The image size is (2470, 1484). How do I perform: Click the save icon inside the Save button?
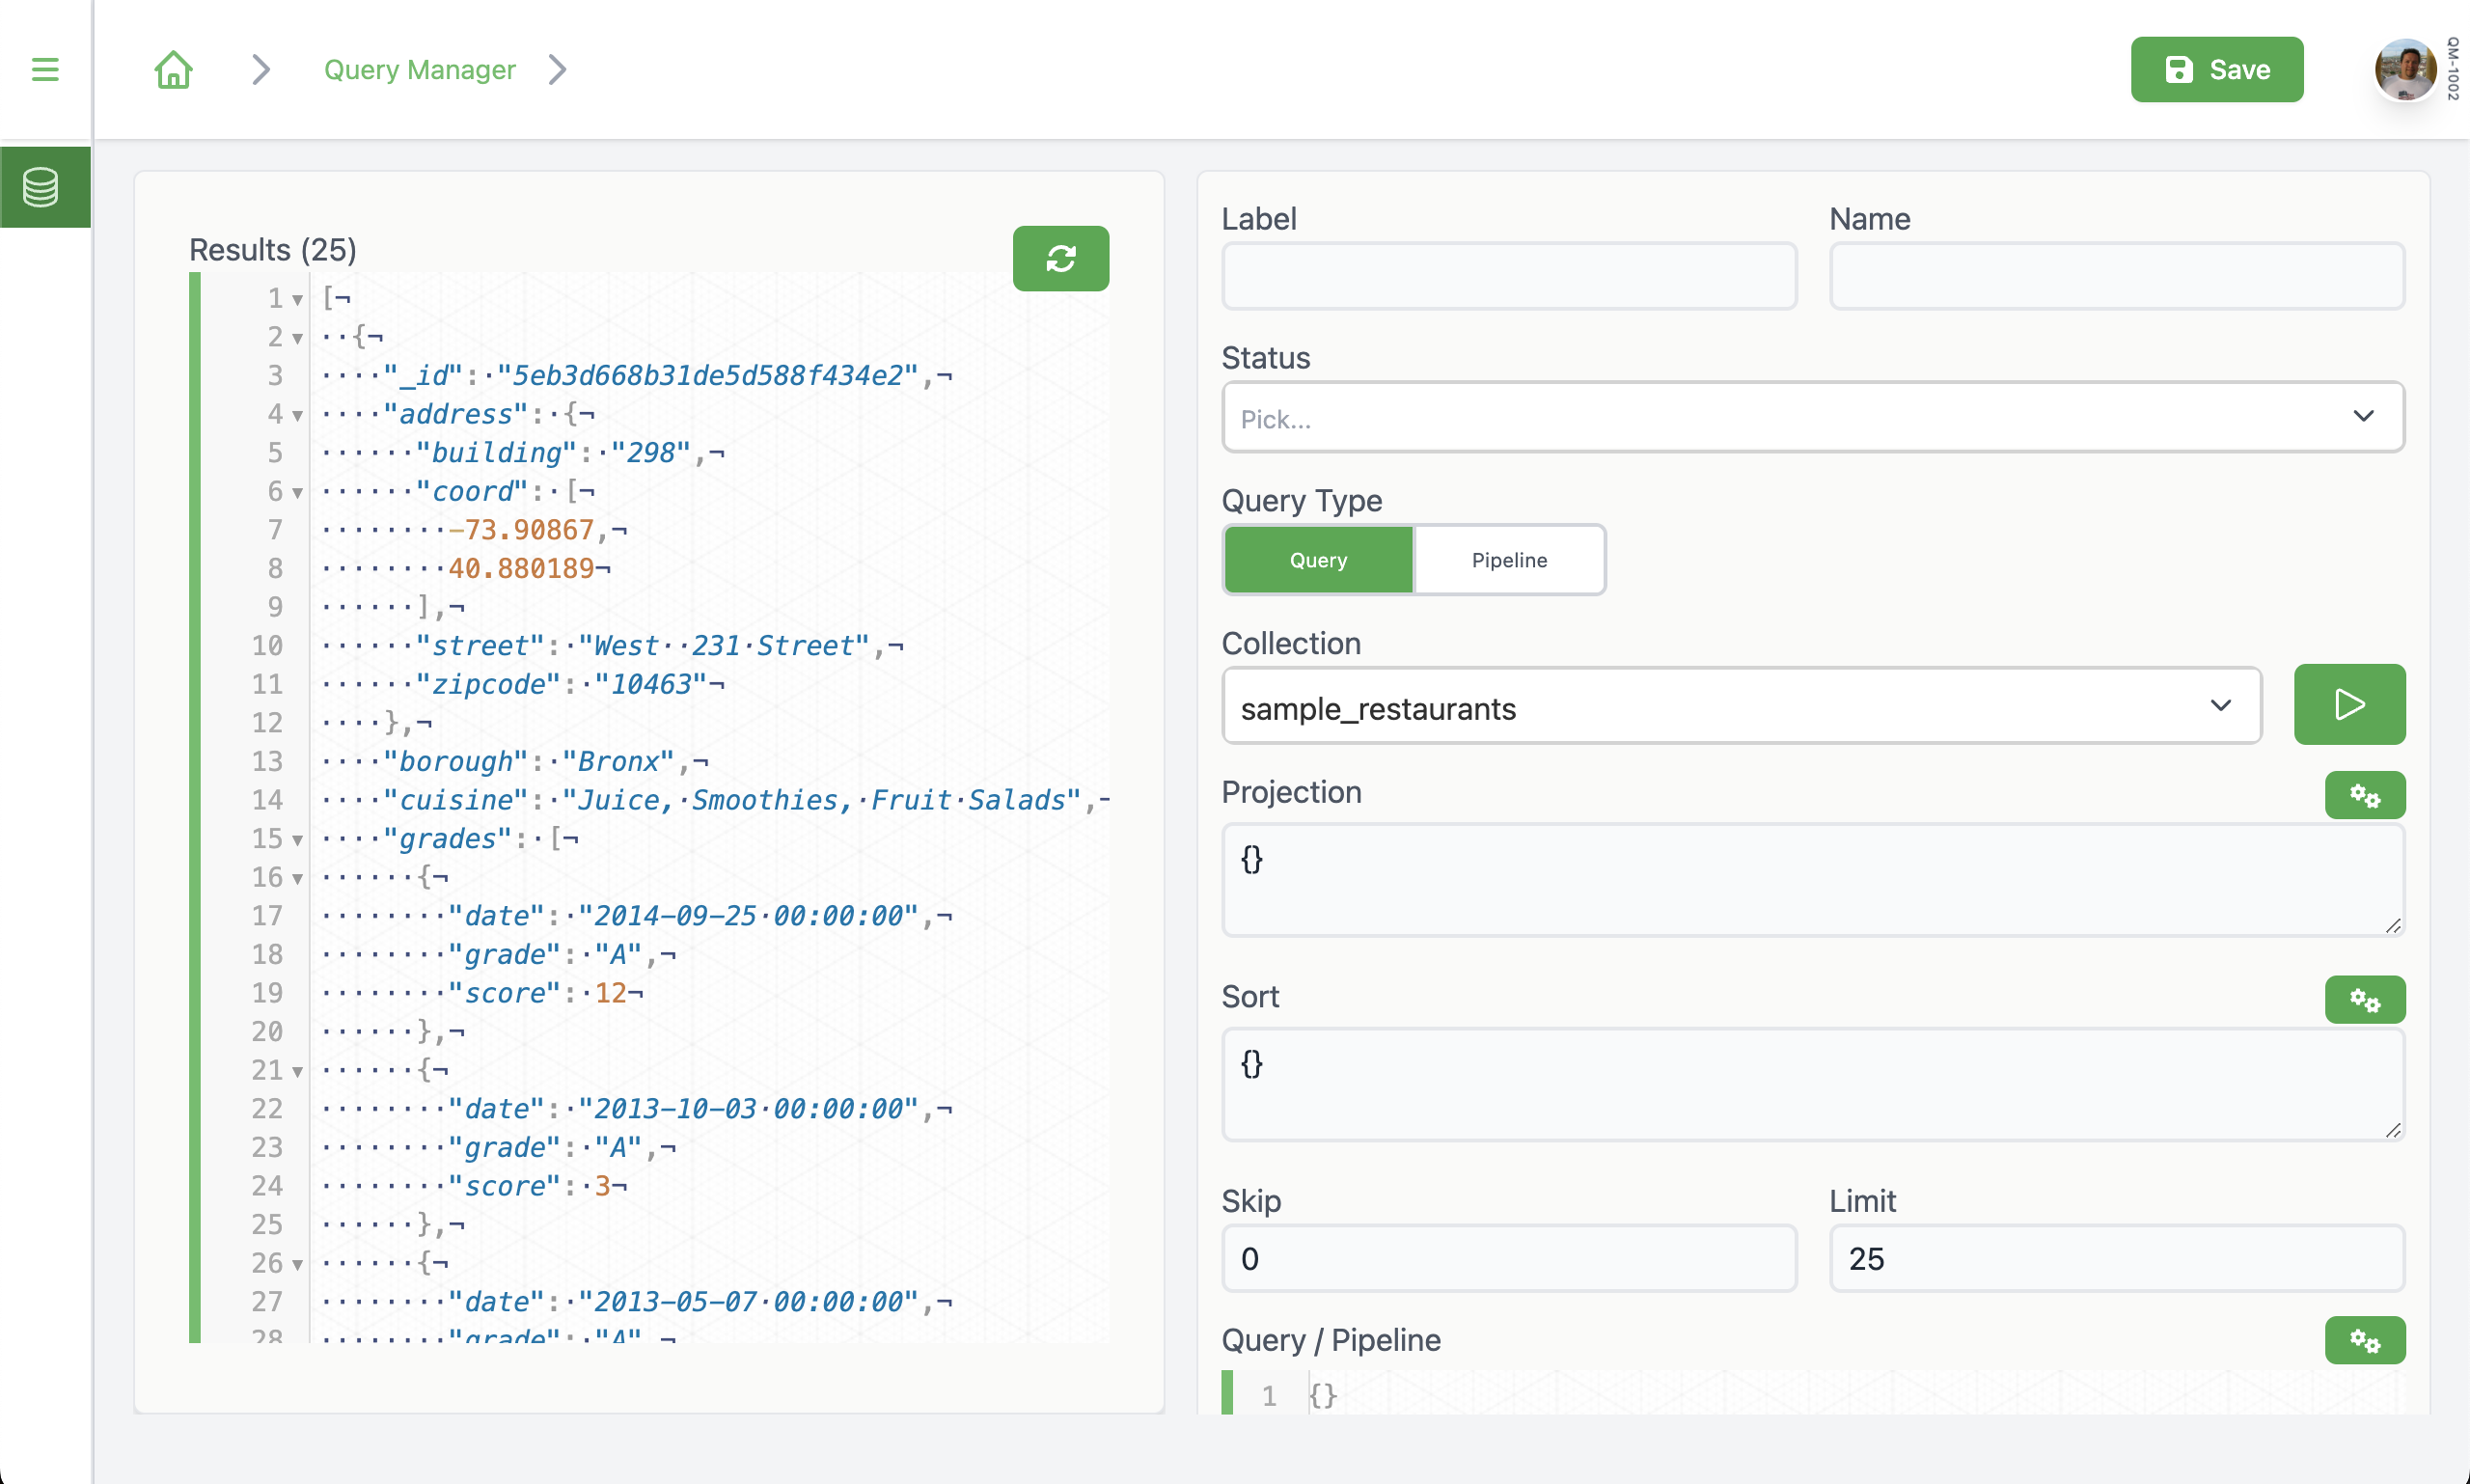click(x=2180, y=69)
